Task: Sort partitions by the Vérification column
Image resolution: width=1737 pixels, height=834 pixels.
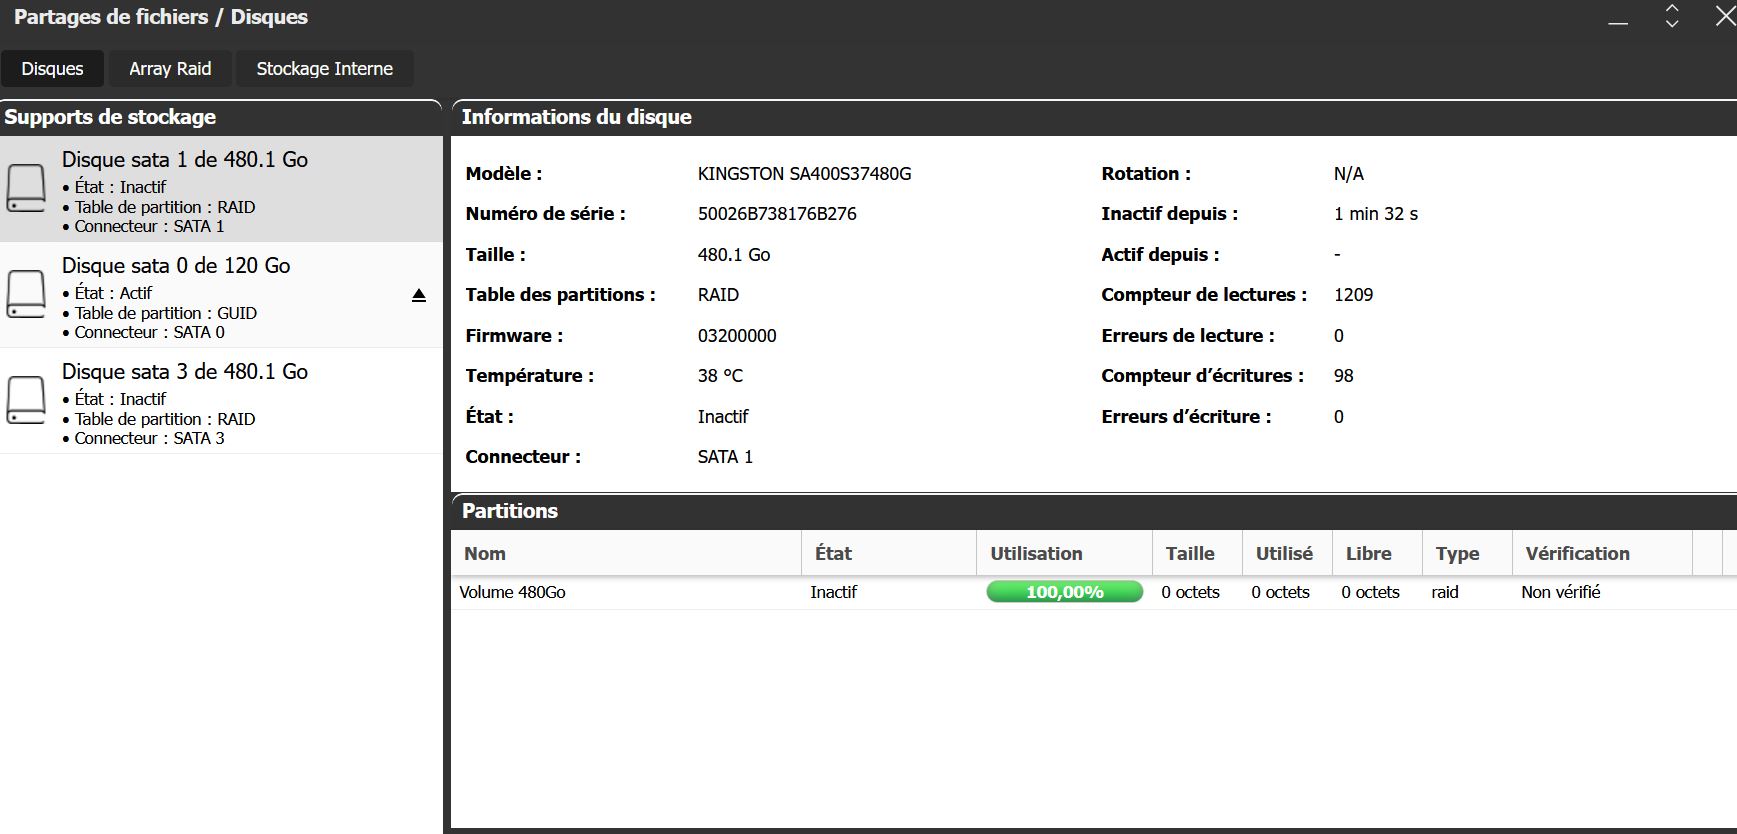Action: click(1602, 554)
